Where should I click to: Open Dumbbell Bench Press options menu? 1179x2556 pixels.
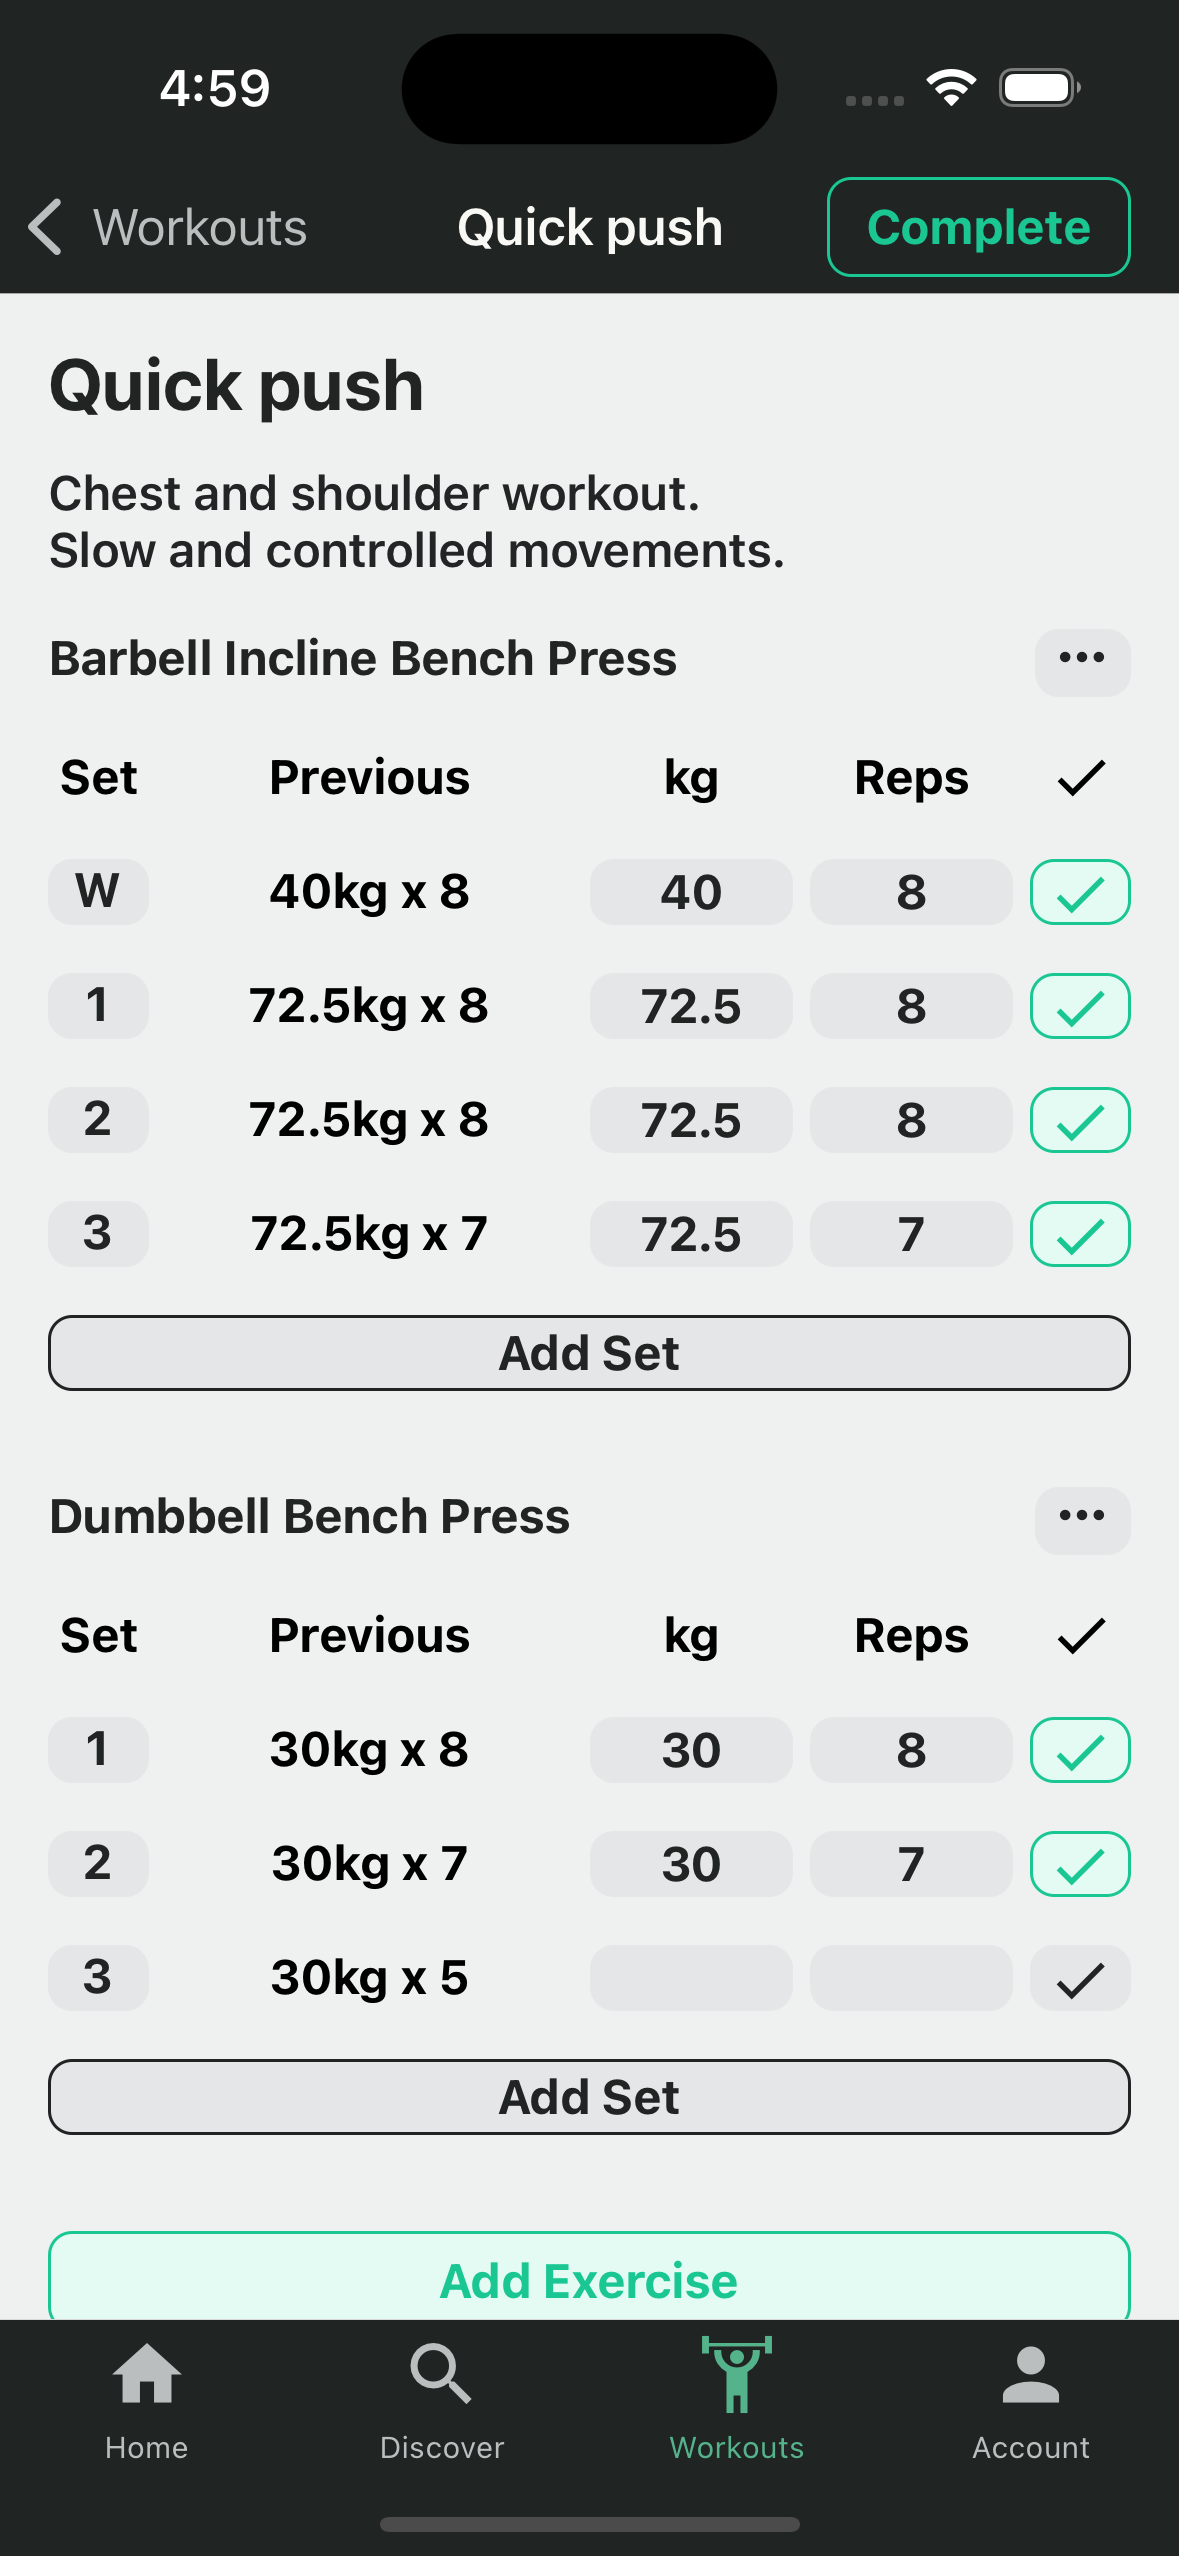[x=1082, y=1518]
